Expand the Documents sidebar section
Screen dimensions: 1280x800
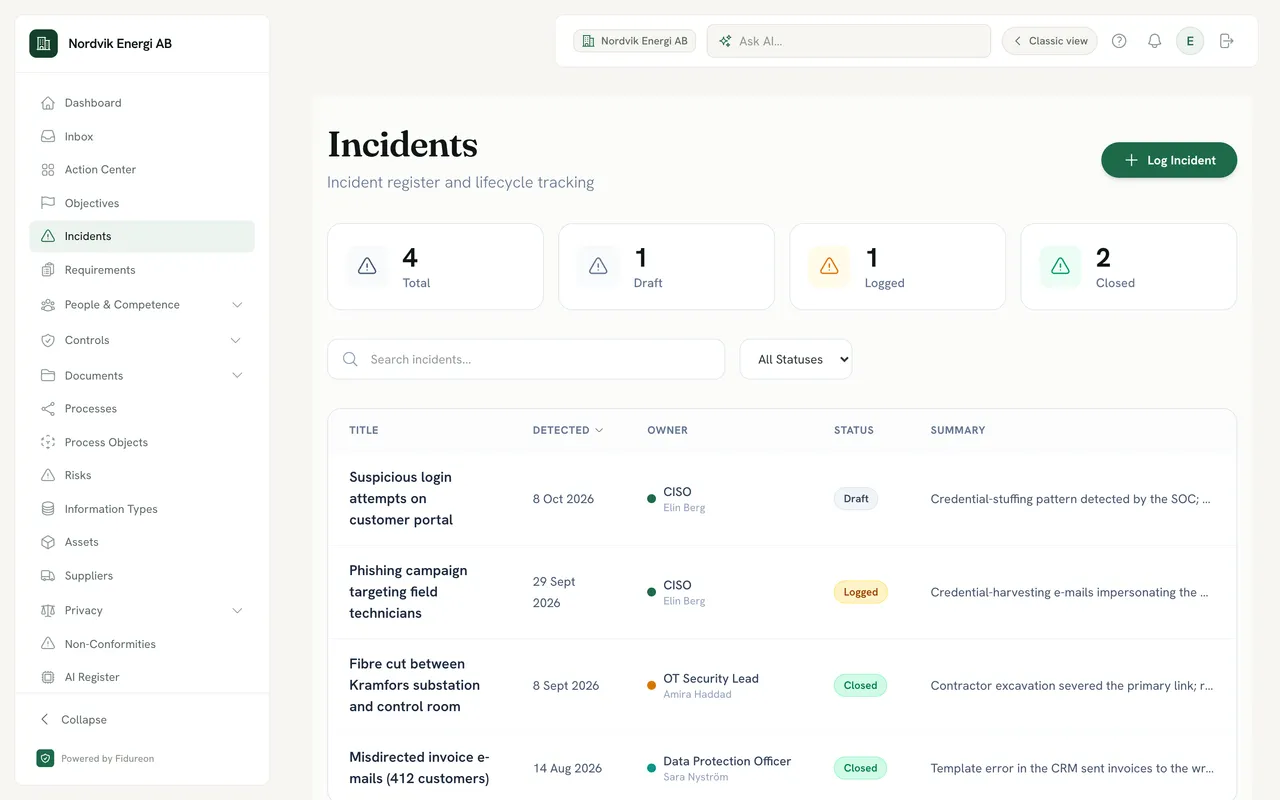coord(142,376)
